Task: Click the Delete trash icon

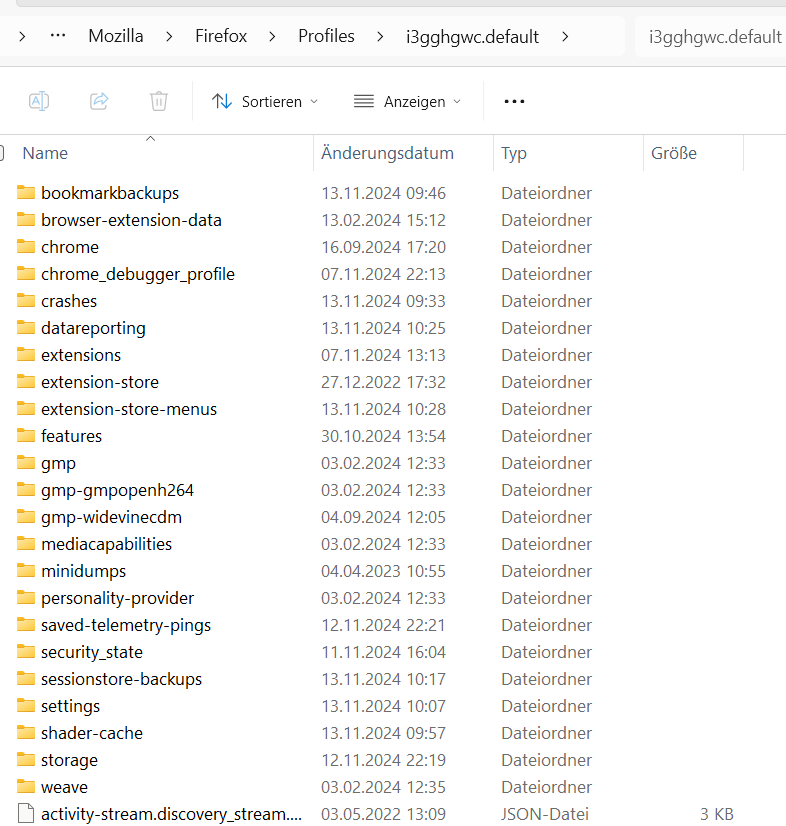Action: (159, 101)
